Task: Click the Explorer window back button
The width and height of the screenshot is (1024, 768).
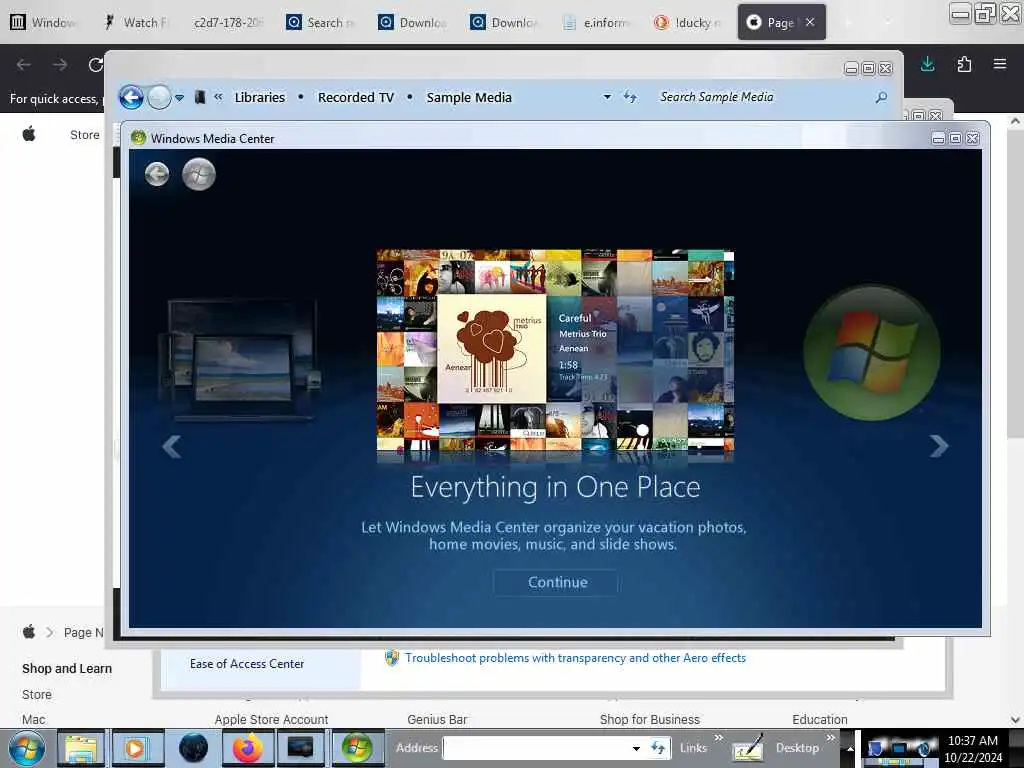Action: point(131,98)
